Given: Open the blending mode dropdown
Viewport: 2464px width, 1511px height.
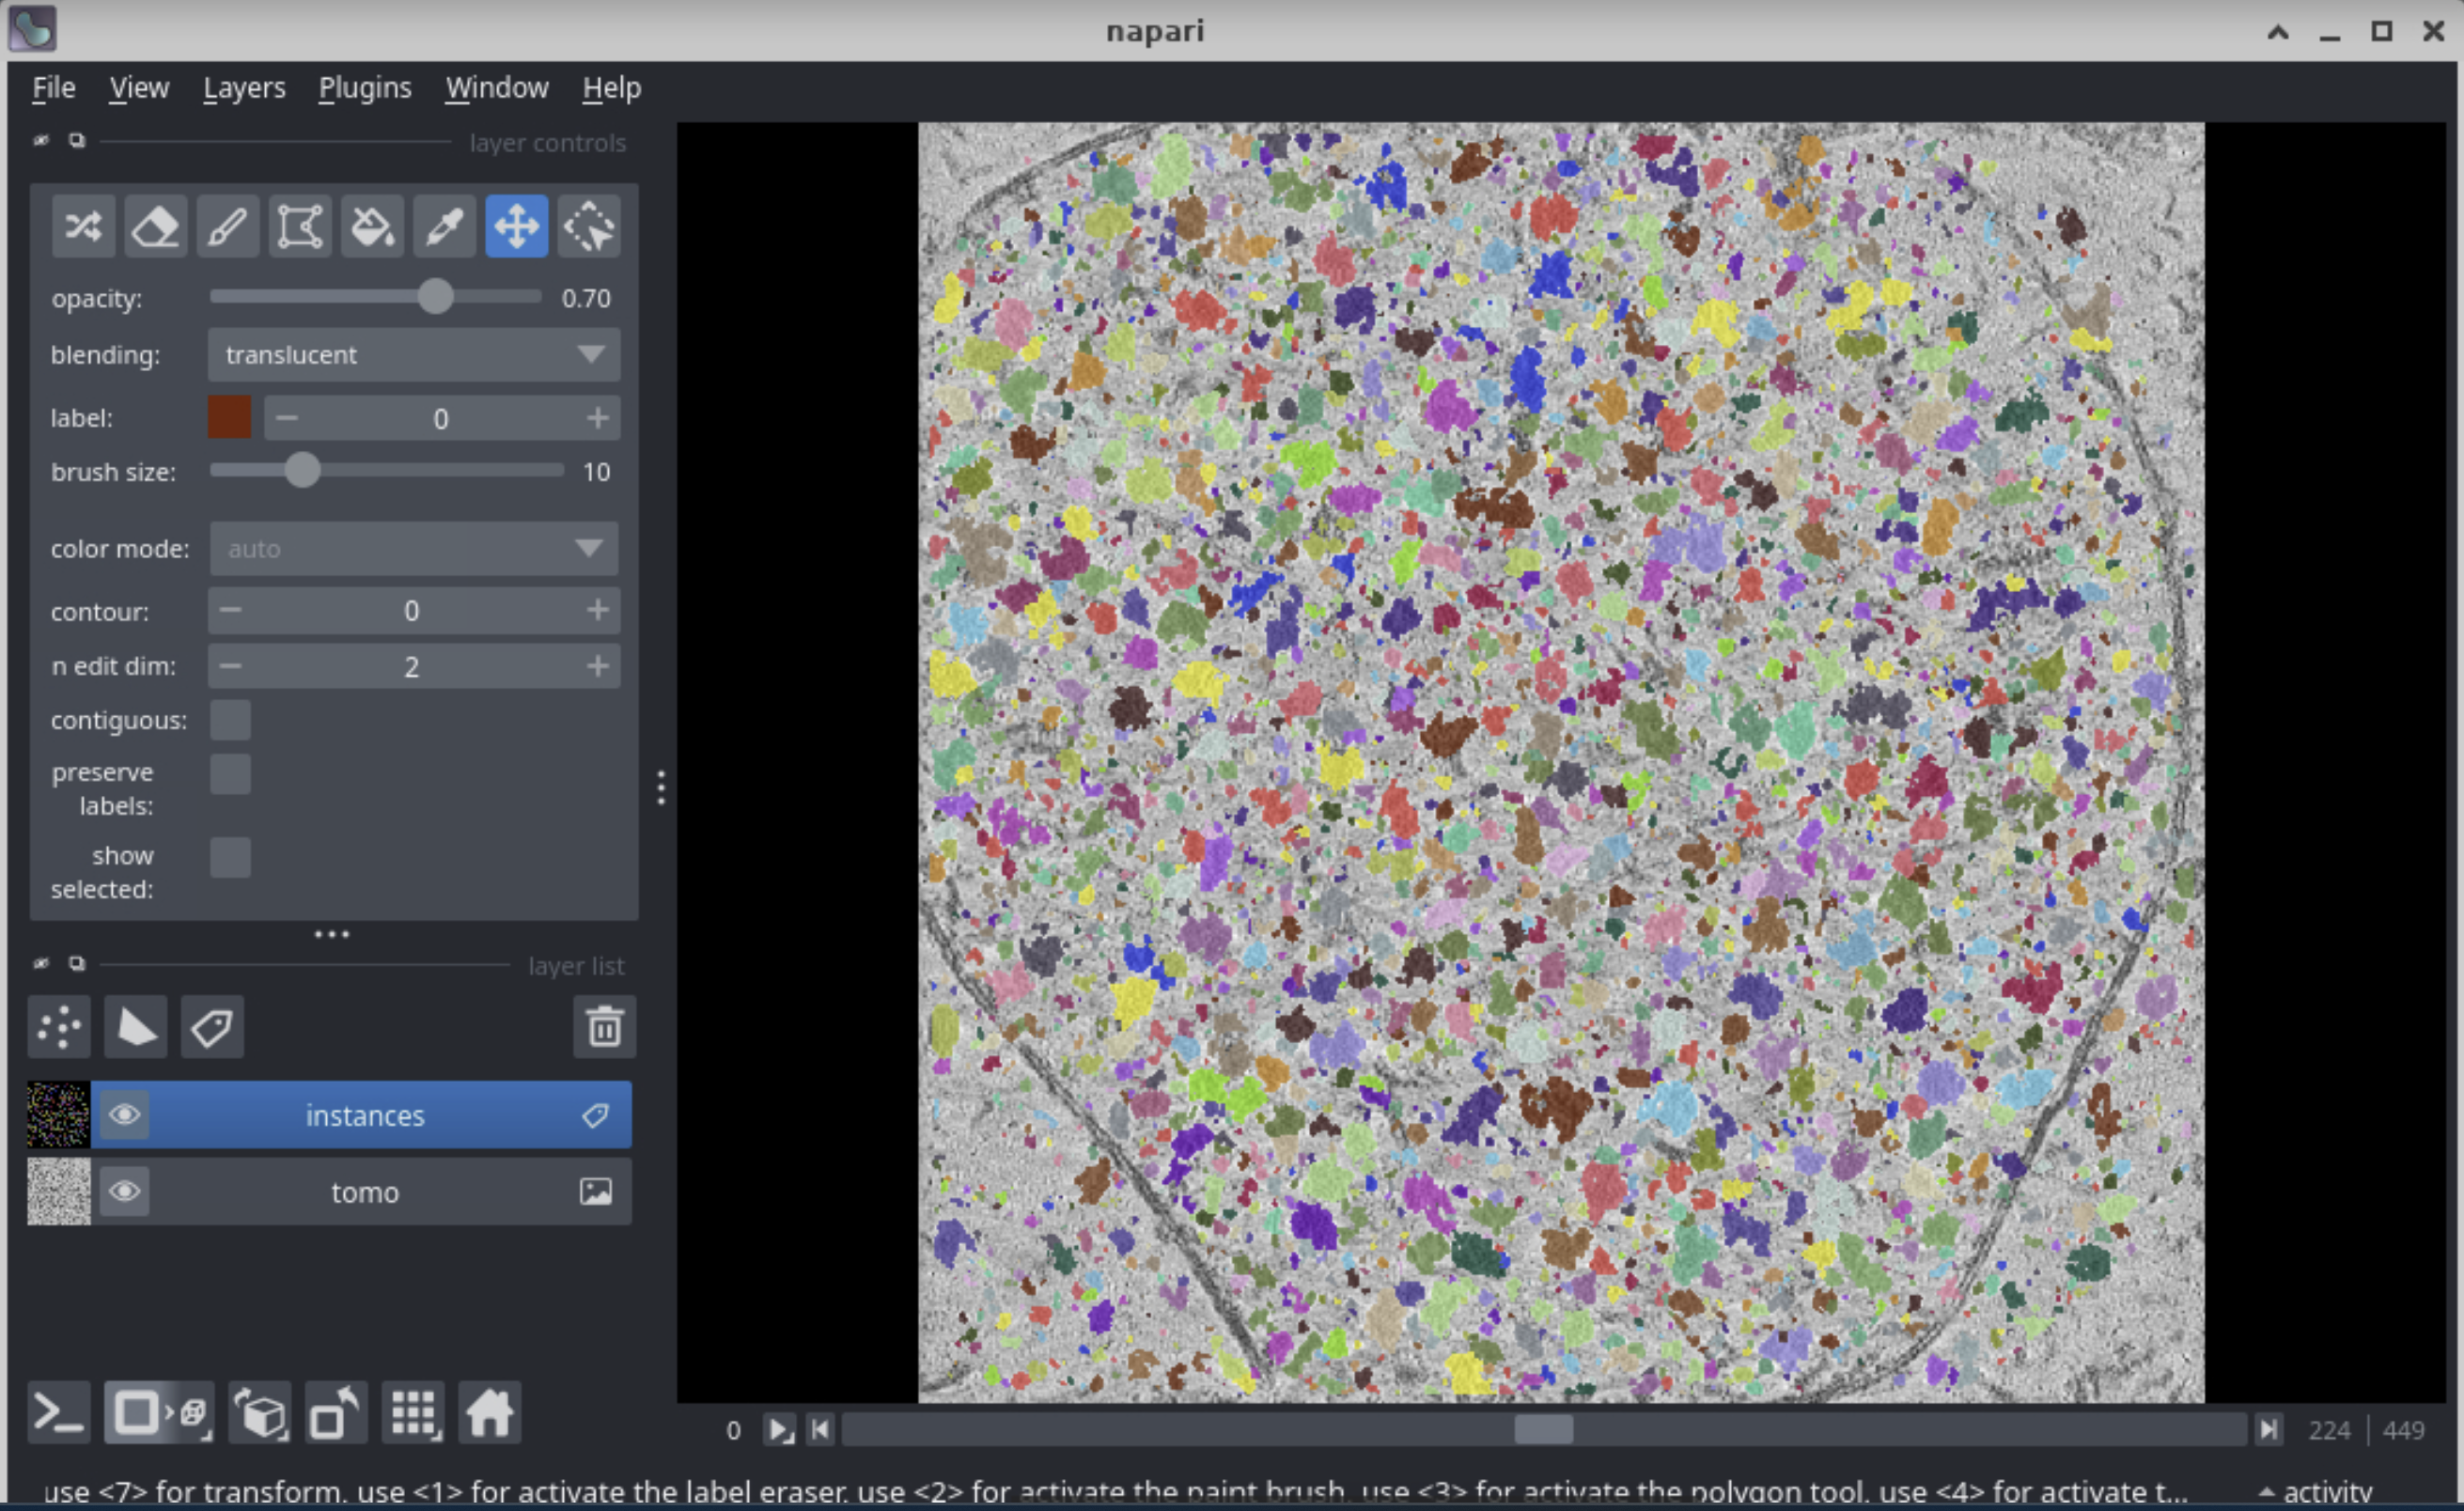Looking at the screenshot, I should (413, 355).
